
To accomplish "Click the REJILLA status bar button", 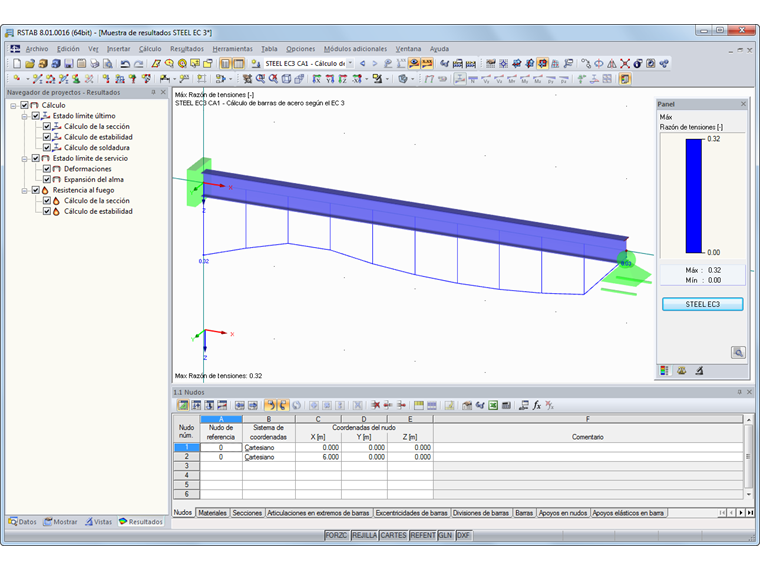I will (364, 535).
